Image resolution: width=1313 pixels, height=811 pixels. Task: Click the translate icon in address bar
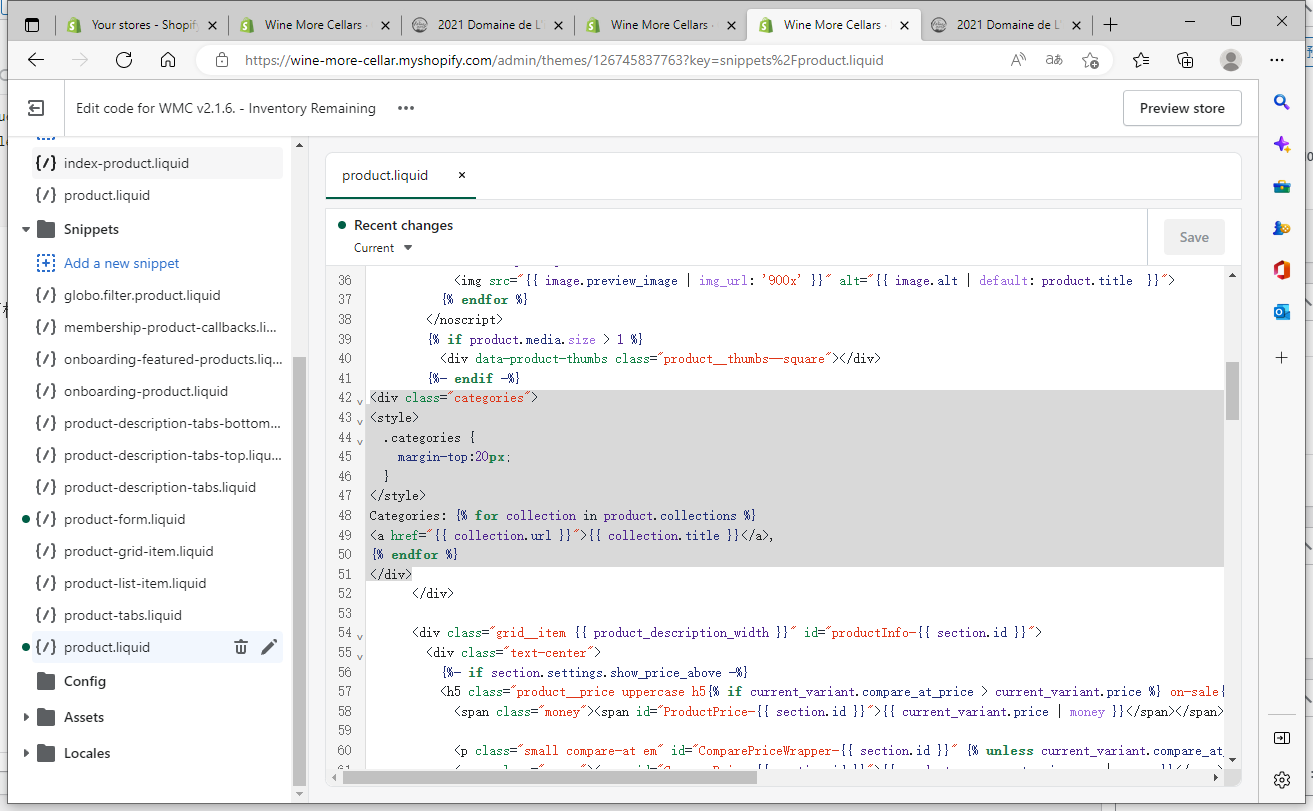point(1054,60)
